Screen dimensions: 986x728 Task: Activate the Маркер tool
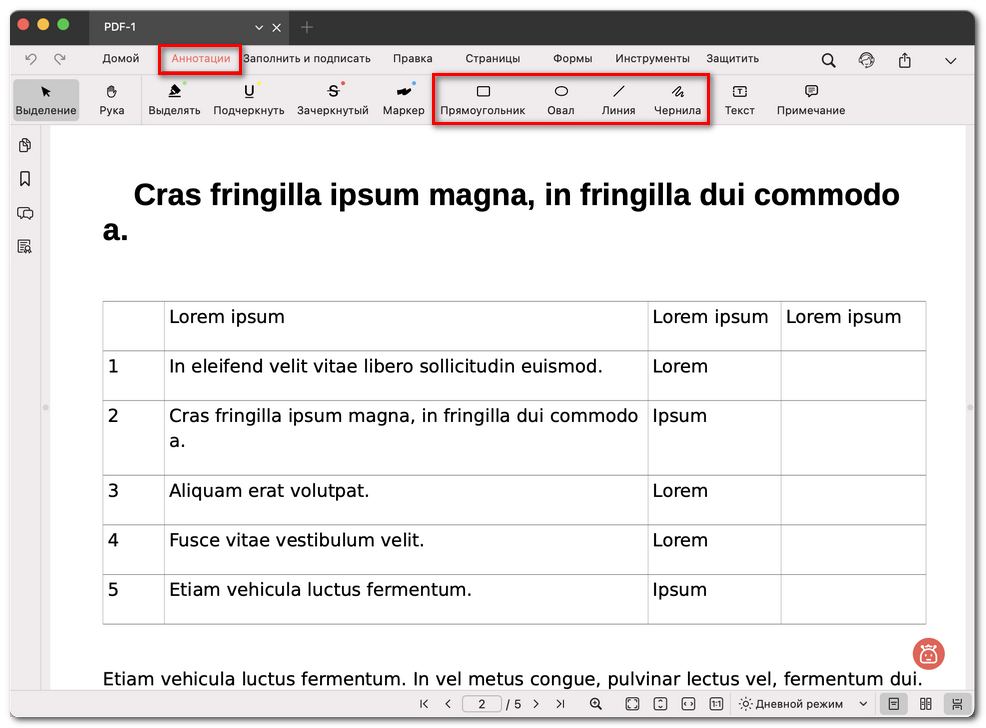click(x=403, y=99)
